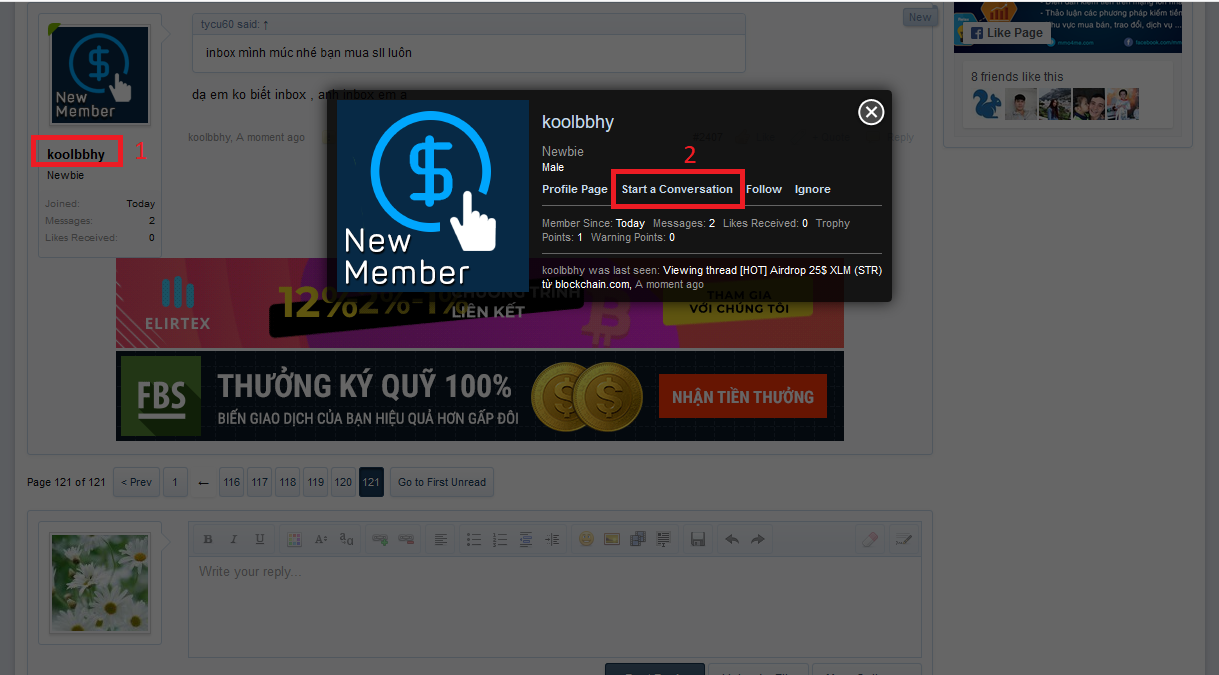Viewport: 1219px width, 675px height.
Task: Click the indent icon in the editor
Action: click(x=552, y=539)
